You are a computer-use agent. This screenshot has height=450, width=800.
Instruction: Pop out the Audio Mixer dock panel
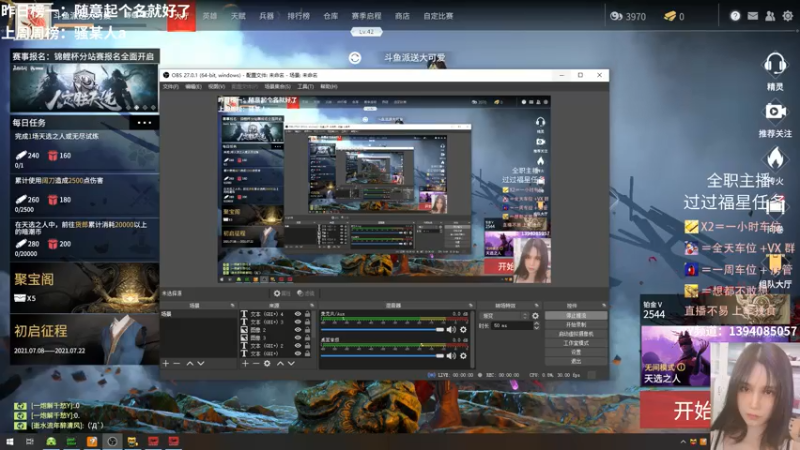tap(470, 306)
